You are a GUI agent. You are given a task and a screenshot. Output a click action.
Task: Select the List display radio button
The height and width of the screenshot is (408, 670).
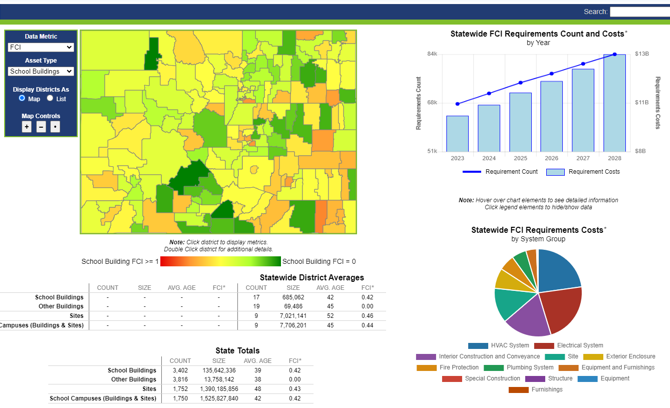pos(50,98)
